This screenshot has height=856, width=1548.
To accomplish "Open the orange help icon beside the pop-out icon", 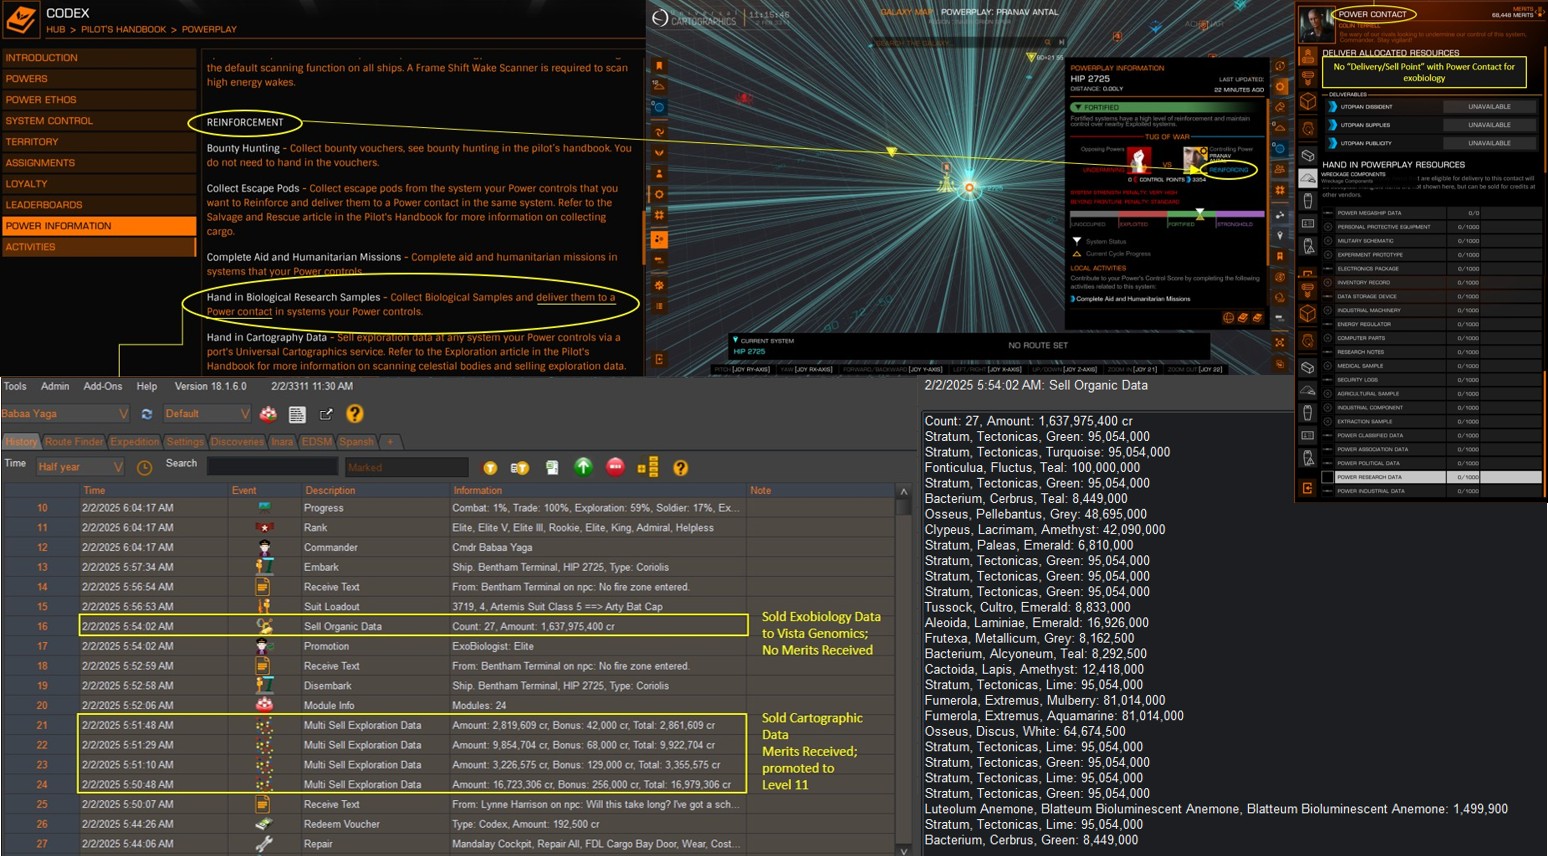I will coord(354,413).
